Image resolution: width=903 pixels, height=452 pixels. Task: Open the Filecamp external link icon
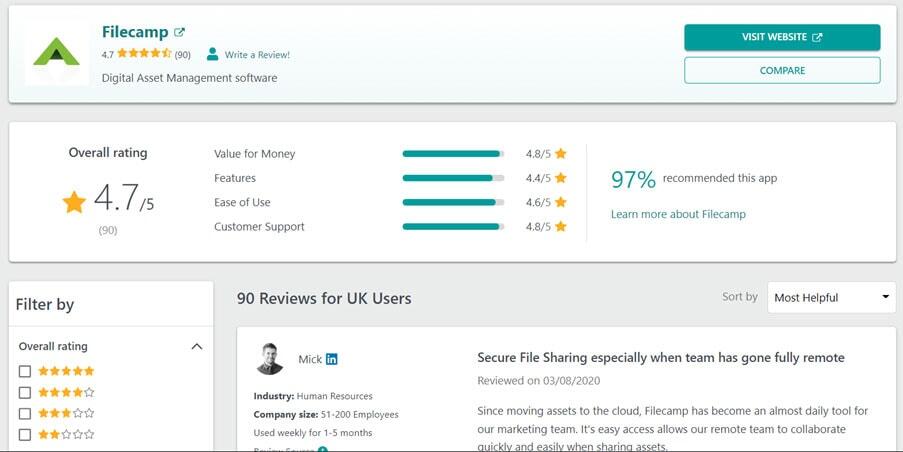(x=180, y=32)
